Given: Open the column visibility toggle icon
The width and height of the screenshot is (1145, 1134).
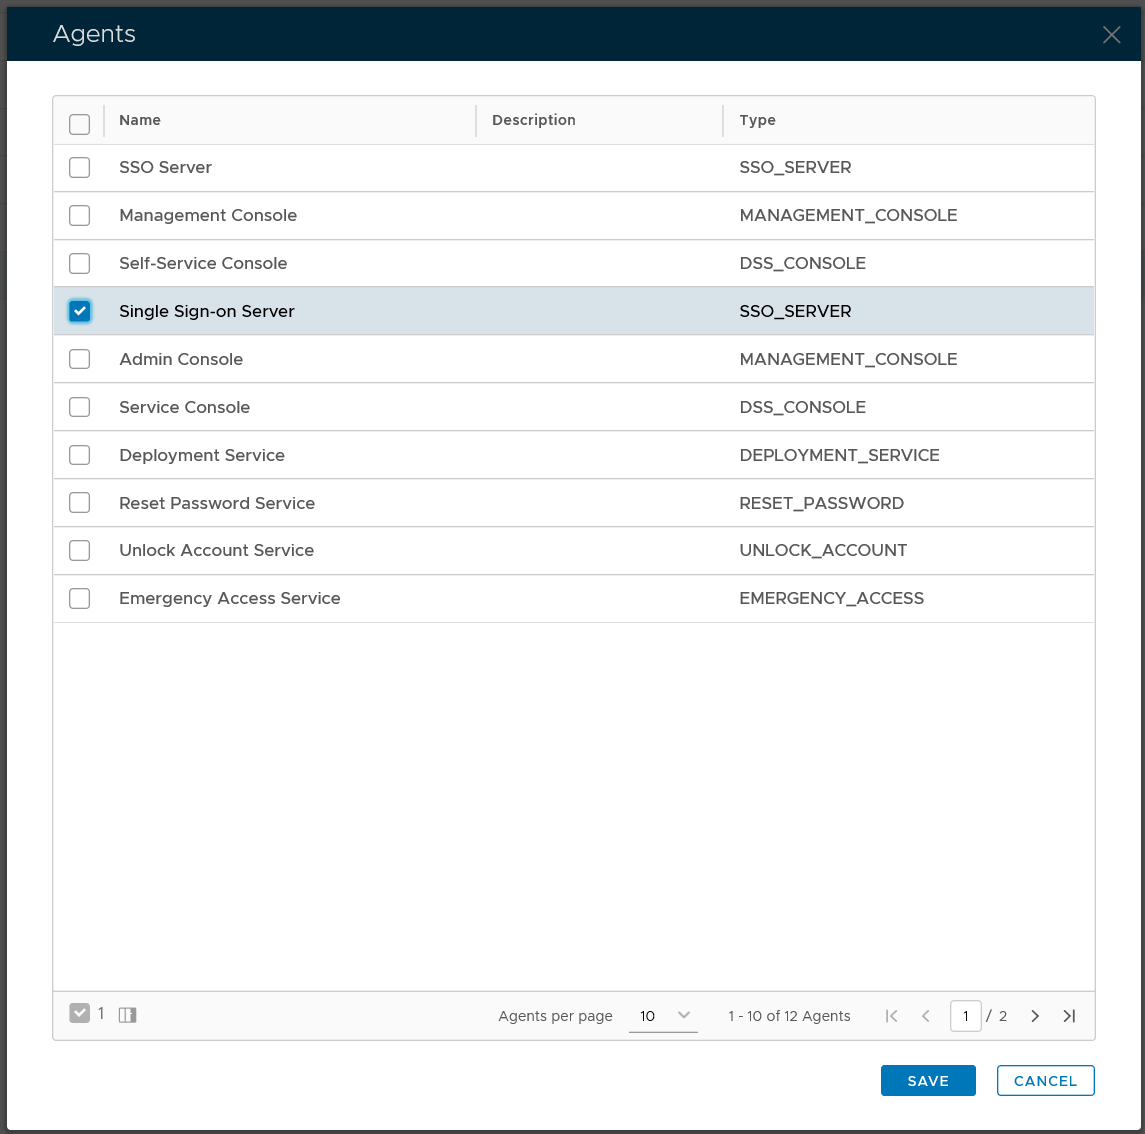Looking at the screenshot, I should [x=127, y=1015].
